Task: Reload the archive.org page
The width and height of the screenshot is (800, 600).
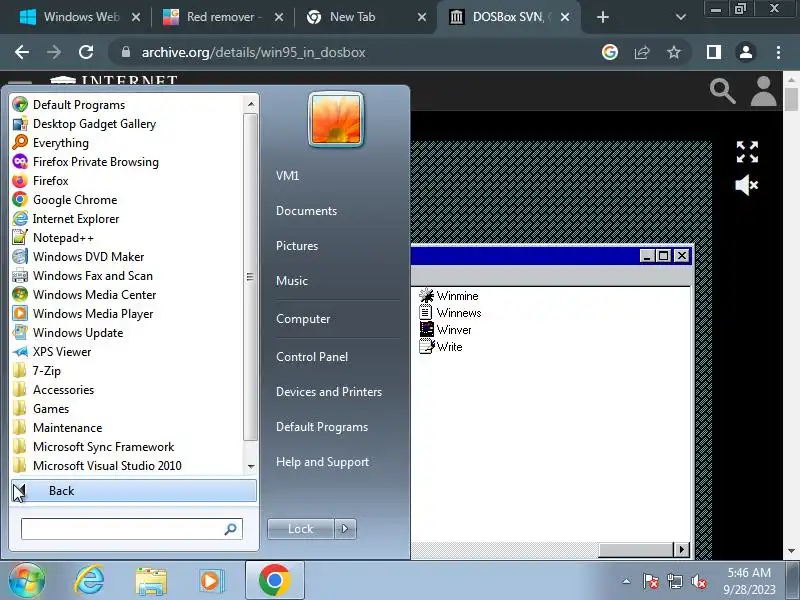Action: tap(86, 52)
